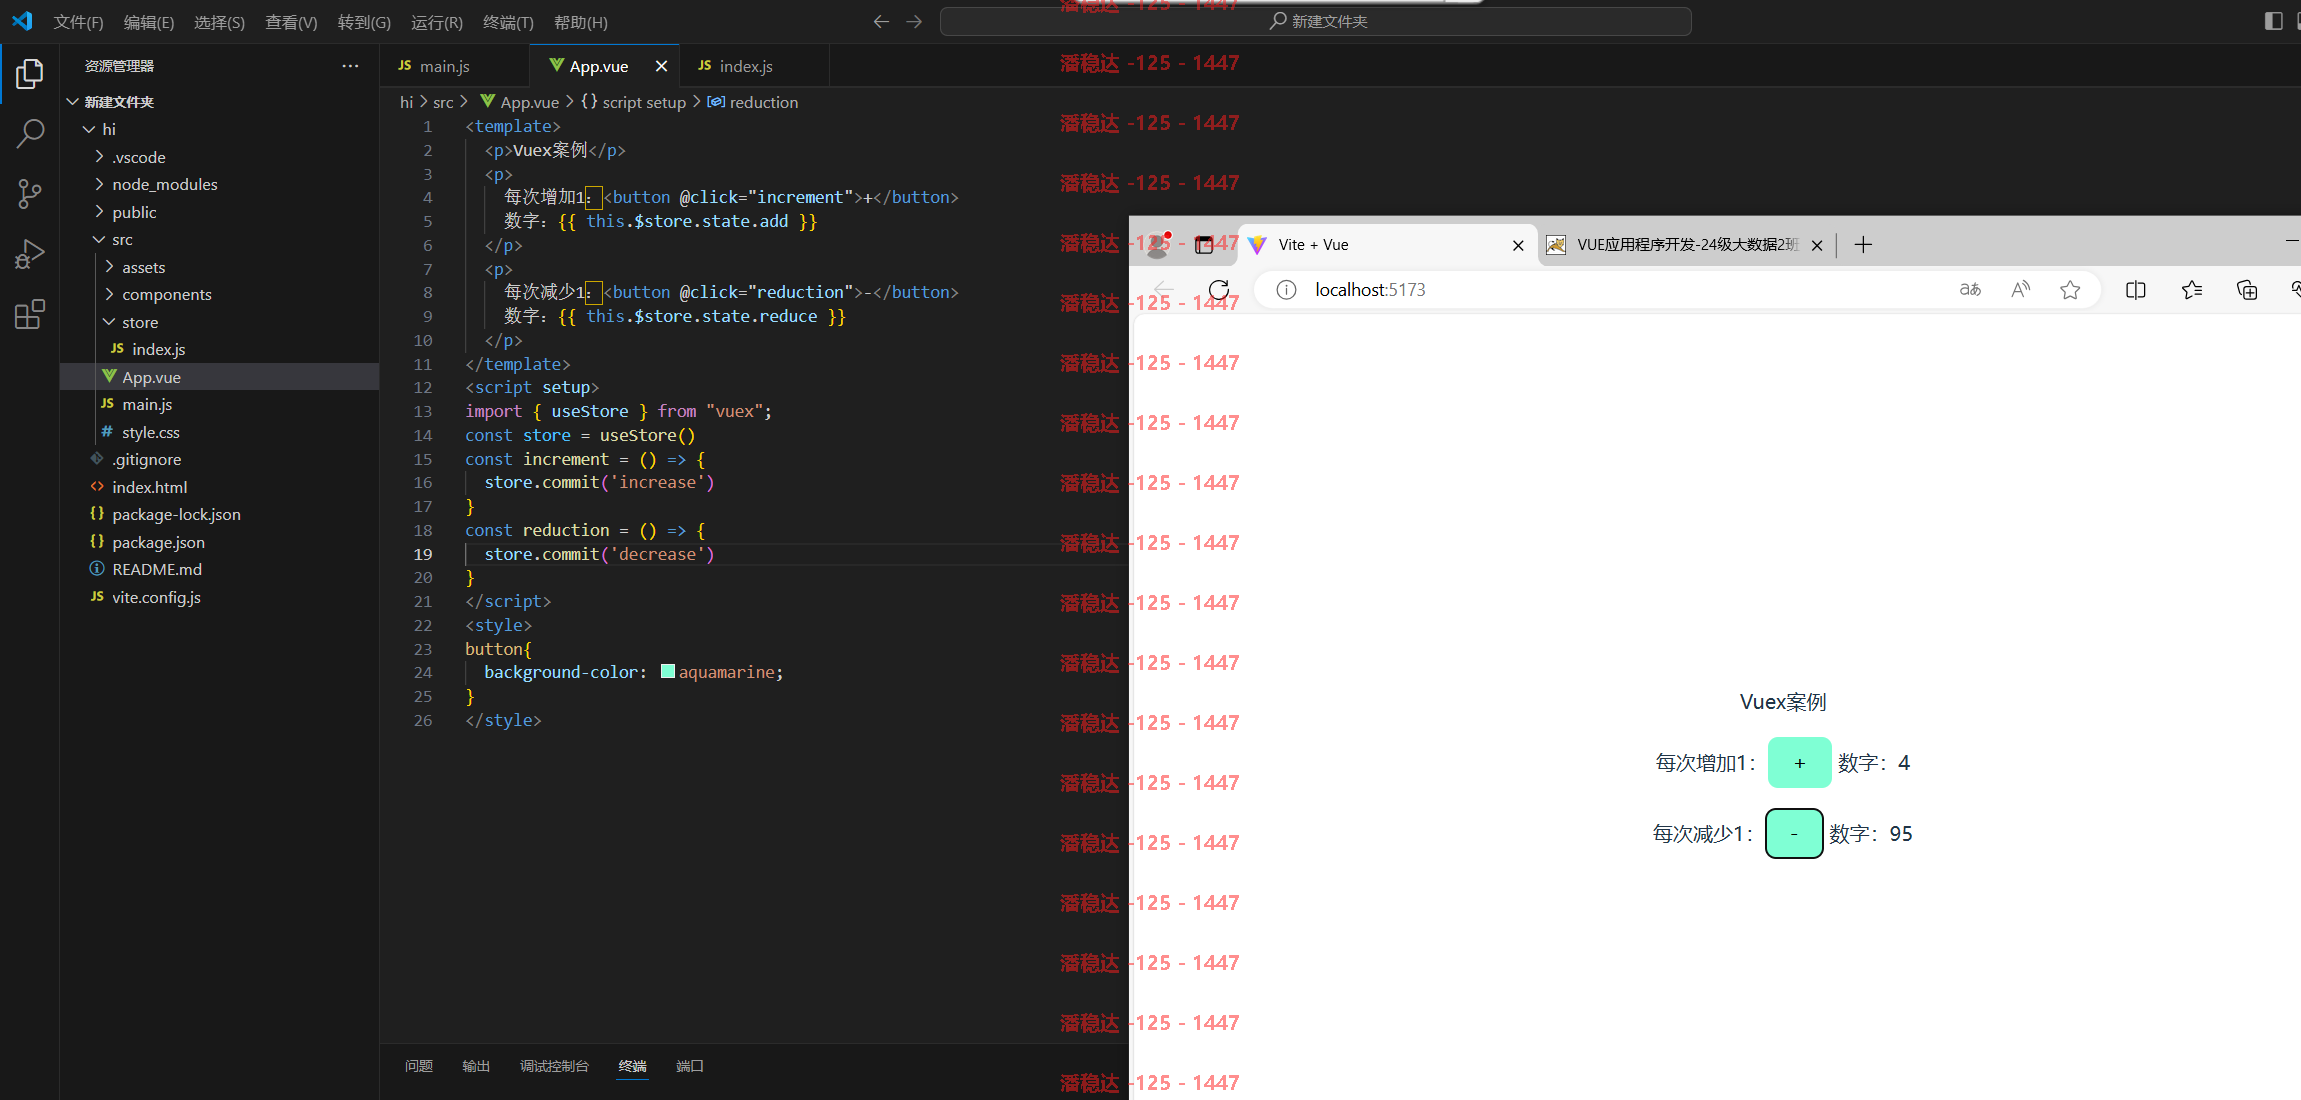Click the reduction breadcrumb

click(x=753, y=102)
